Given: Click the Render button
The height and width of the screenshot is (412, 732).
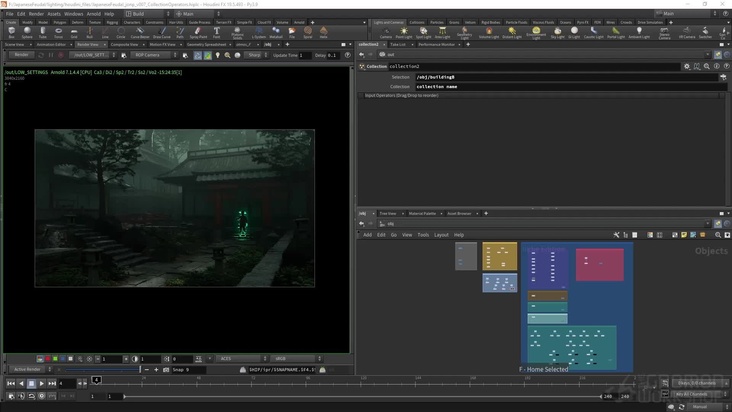Looking at the screenshot, I should pos(21,55).
